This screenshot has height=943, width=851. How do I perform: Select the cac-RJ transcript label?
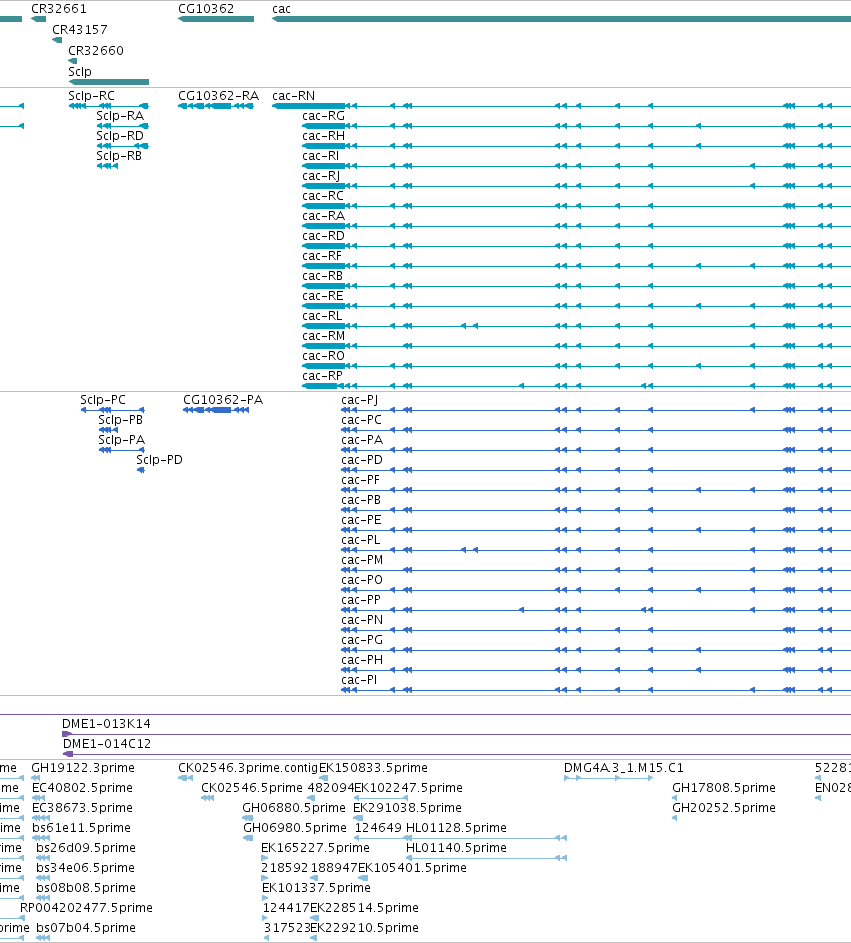tap(321, 176)
